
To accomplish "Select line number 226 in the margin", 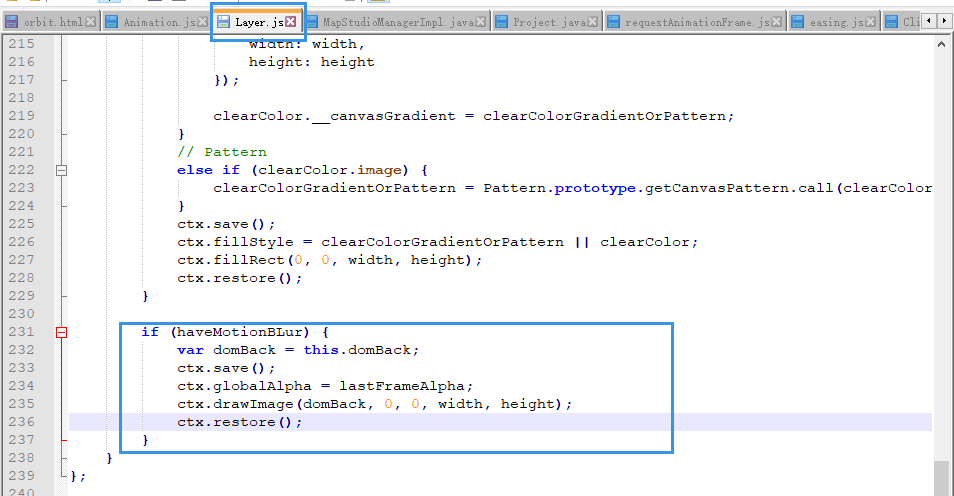I will 22,242.
